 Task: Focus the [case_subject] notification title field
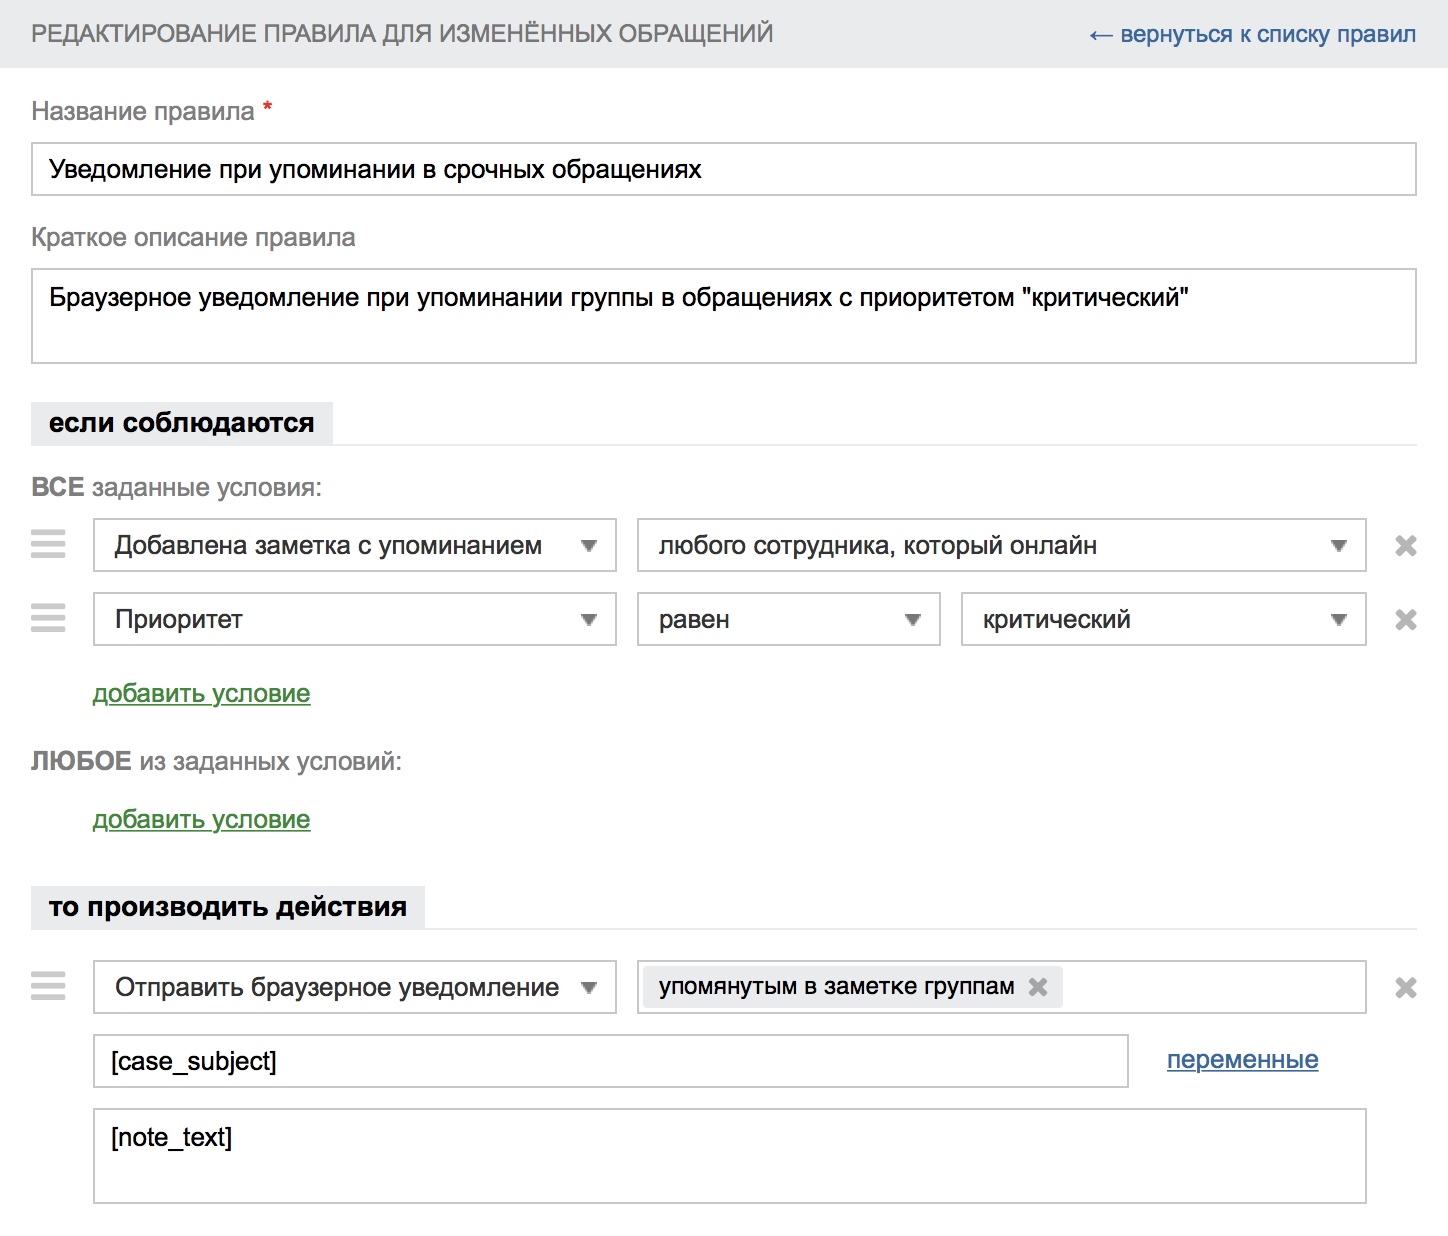pos(611,1061)
